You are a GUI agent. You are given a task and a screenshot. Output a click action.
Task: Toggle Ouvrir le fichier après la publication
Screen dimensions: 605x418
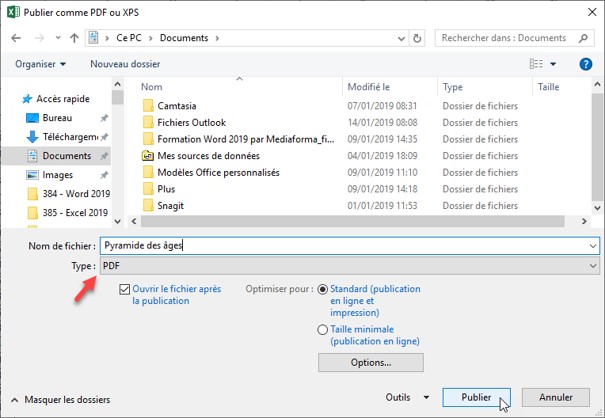tap(124, 289)
